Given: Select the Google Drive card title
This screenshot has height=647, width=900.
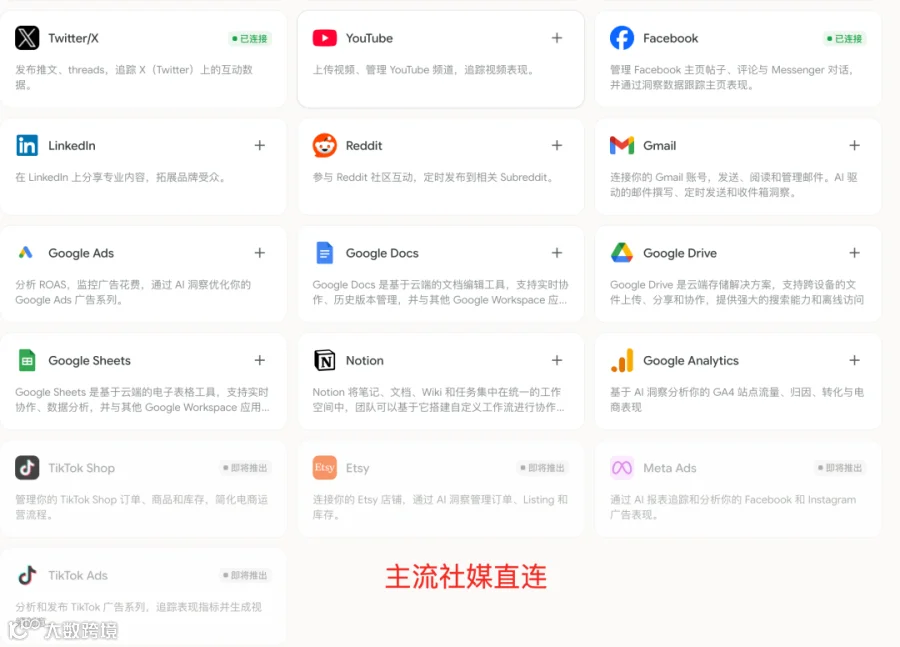Looking at the screenshot, I should coord(680,253).
